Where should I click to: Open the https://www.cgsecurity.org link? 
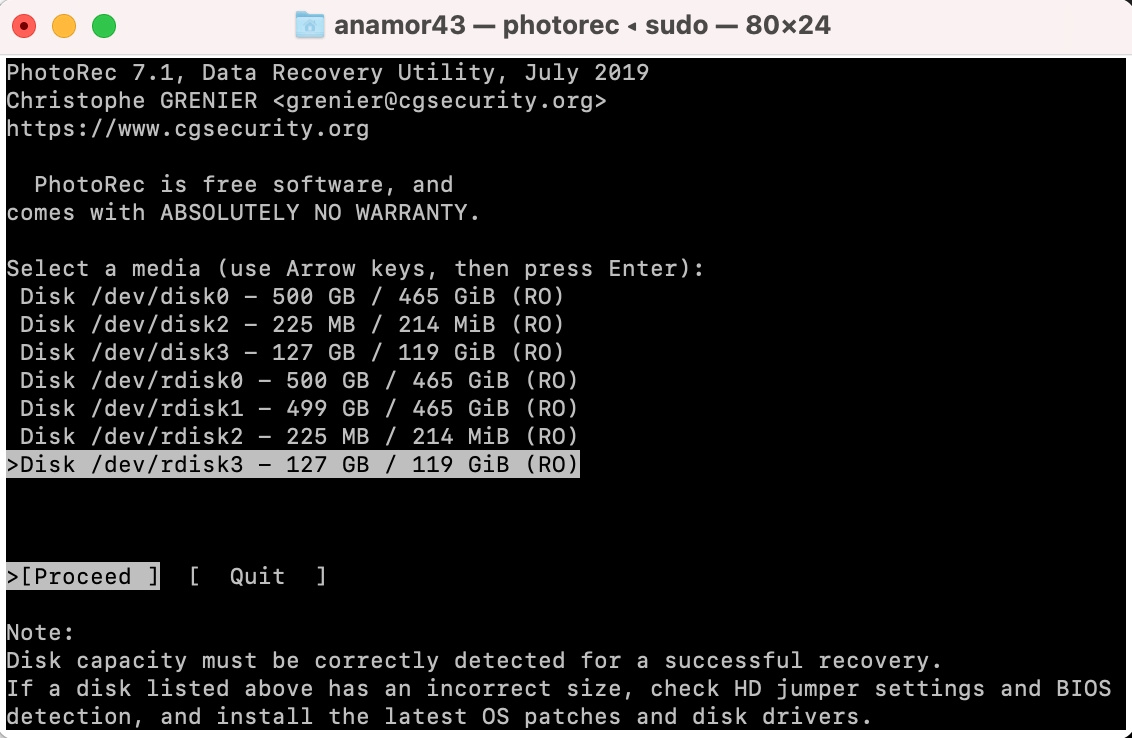pos(188,128)
